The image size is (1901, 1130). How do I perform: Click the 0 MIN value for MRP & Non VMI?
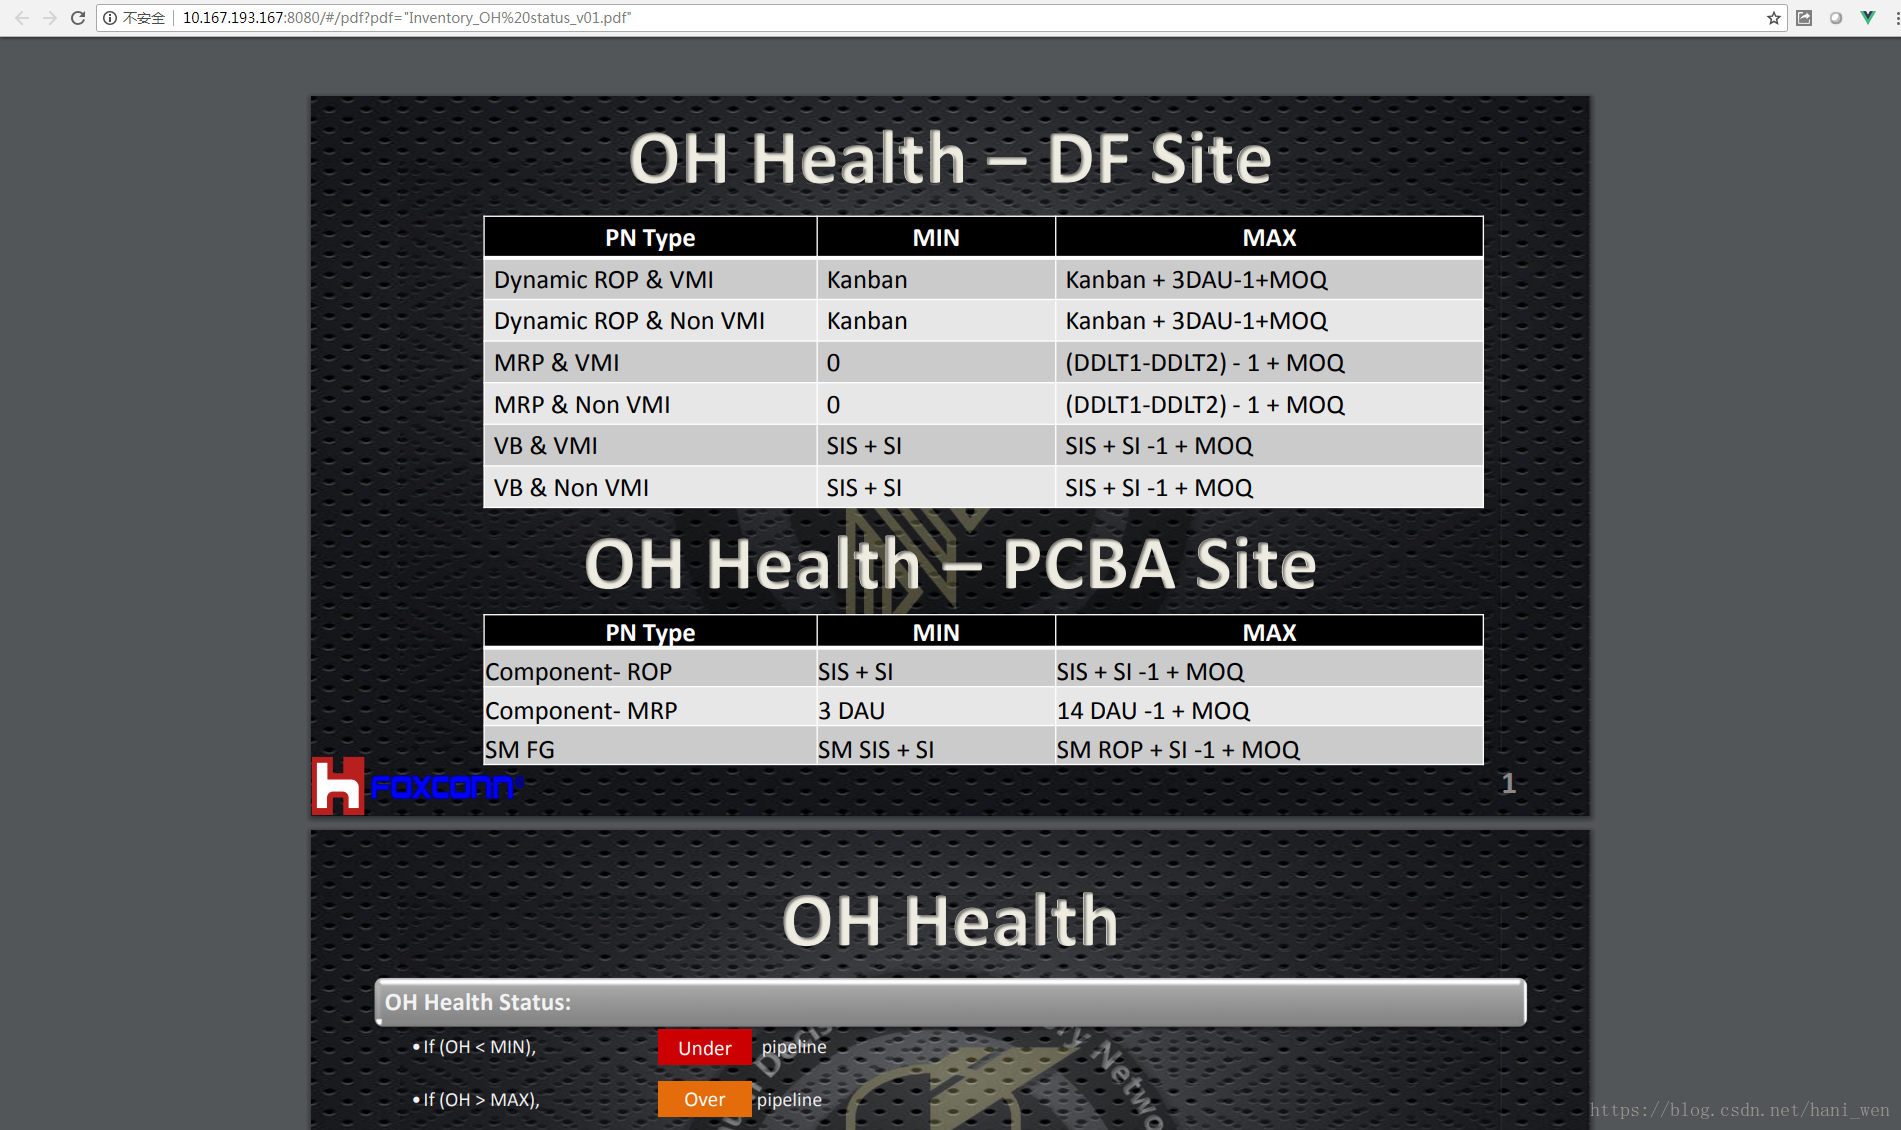(x=936, y=405)
